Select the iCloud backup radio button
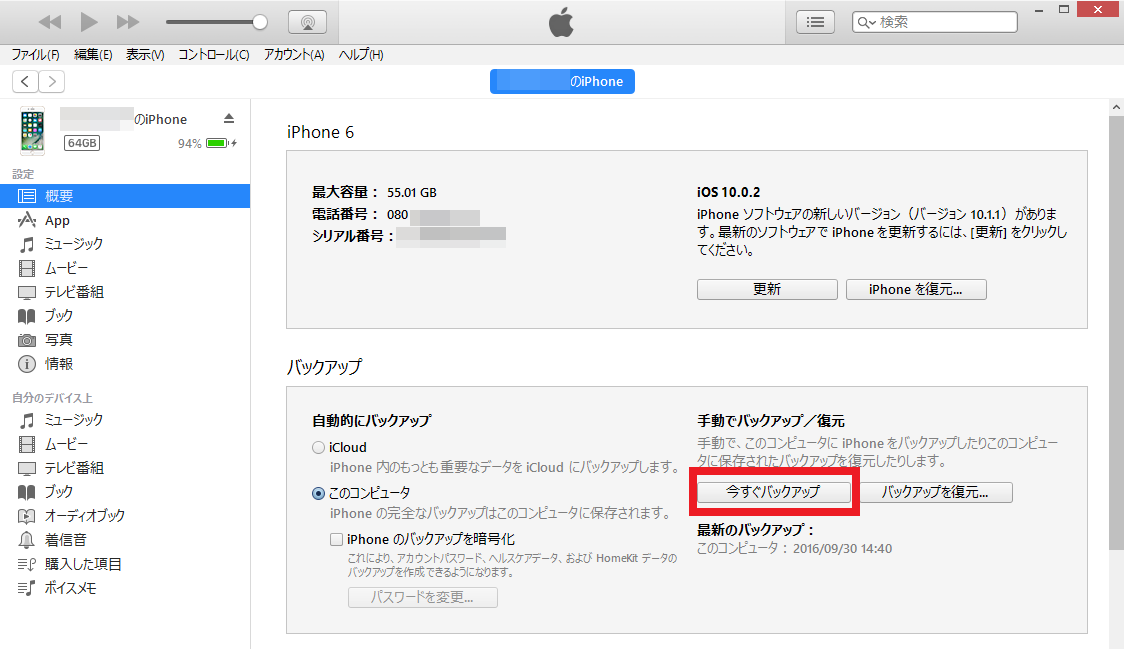Screen dimensions: 1124x649 coord(318,447)
